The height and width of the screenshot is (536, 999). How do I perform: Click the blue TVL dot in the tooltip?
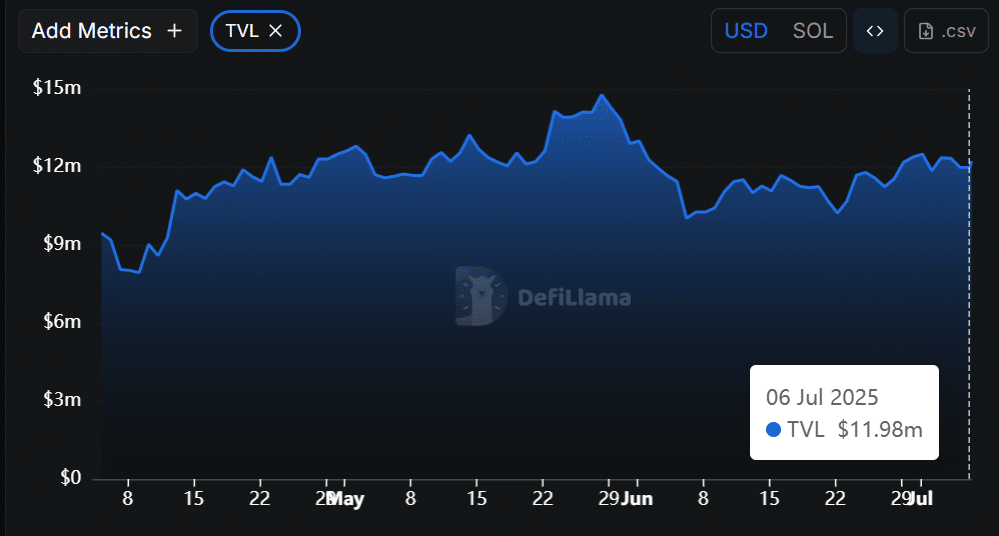tap(773, 430)
